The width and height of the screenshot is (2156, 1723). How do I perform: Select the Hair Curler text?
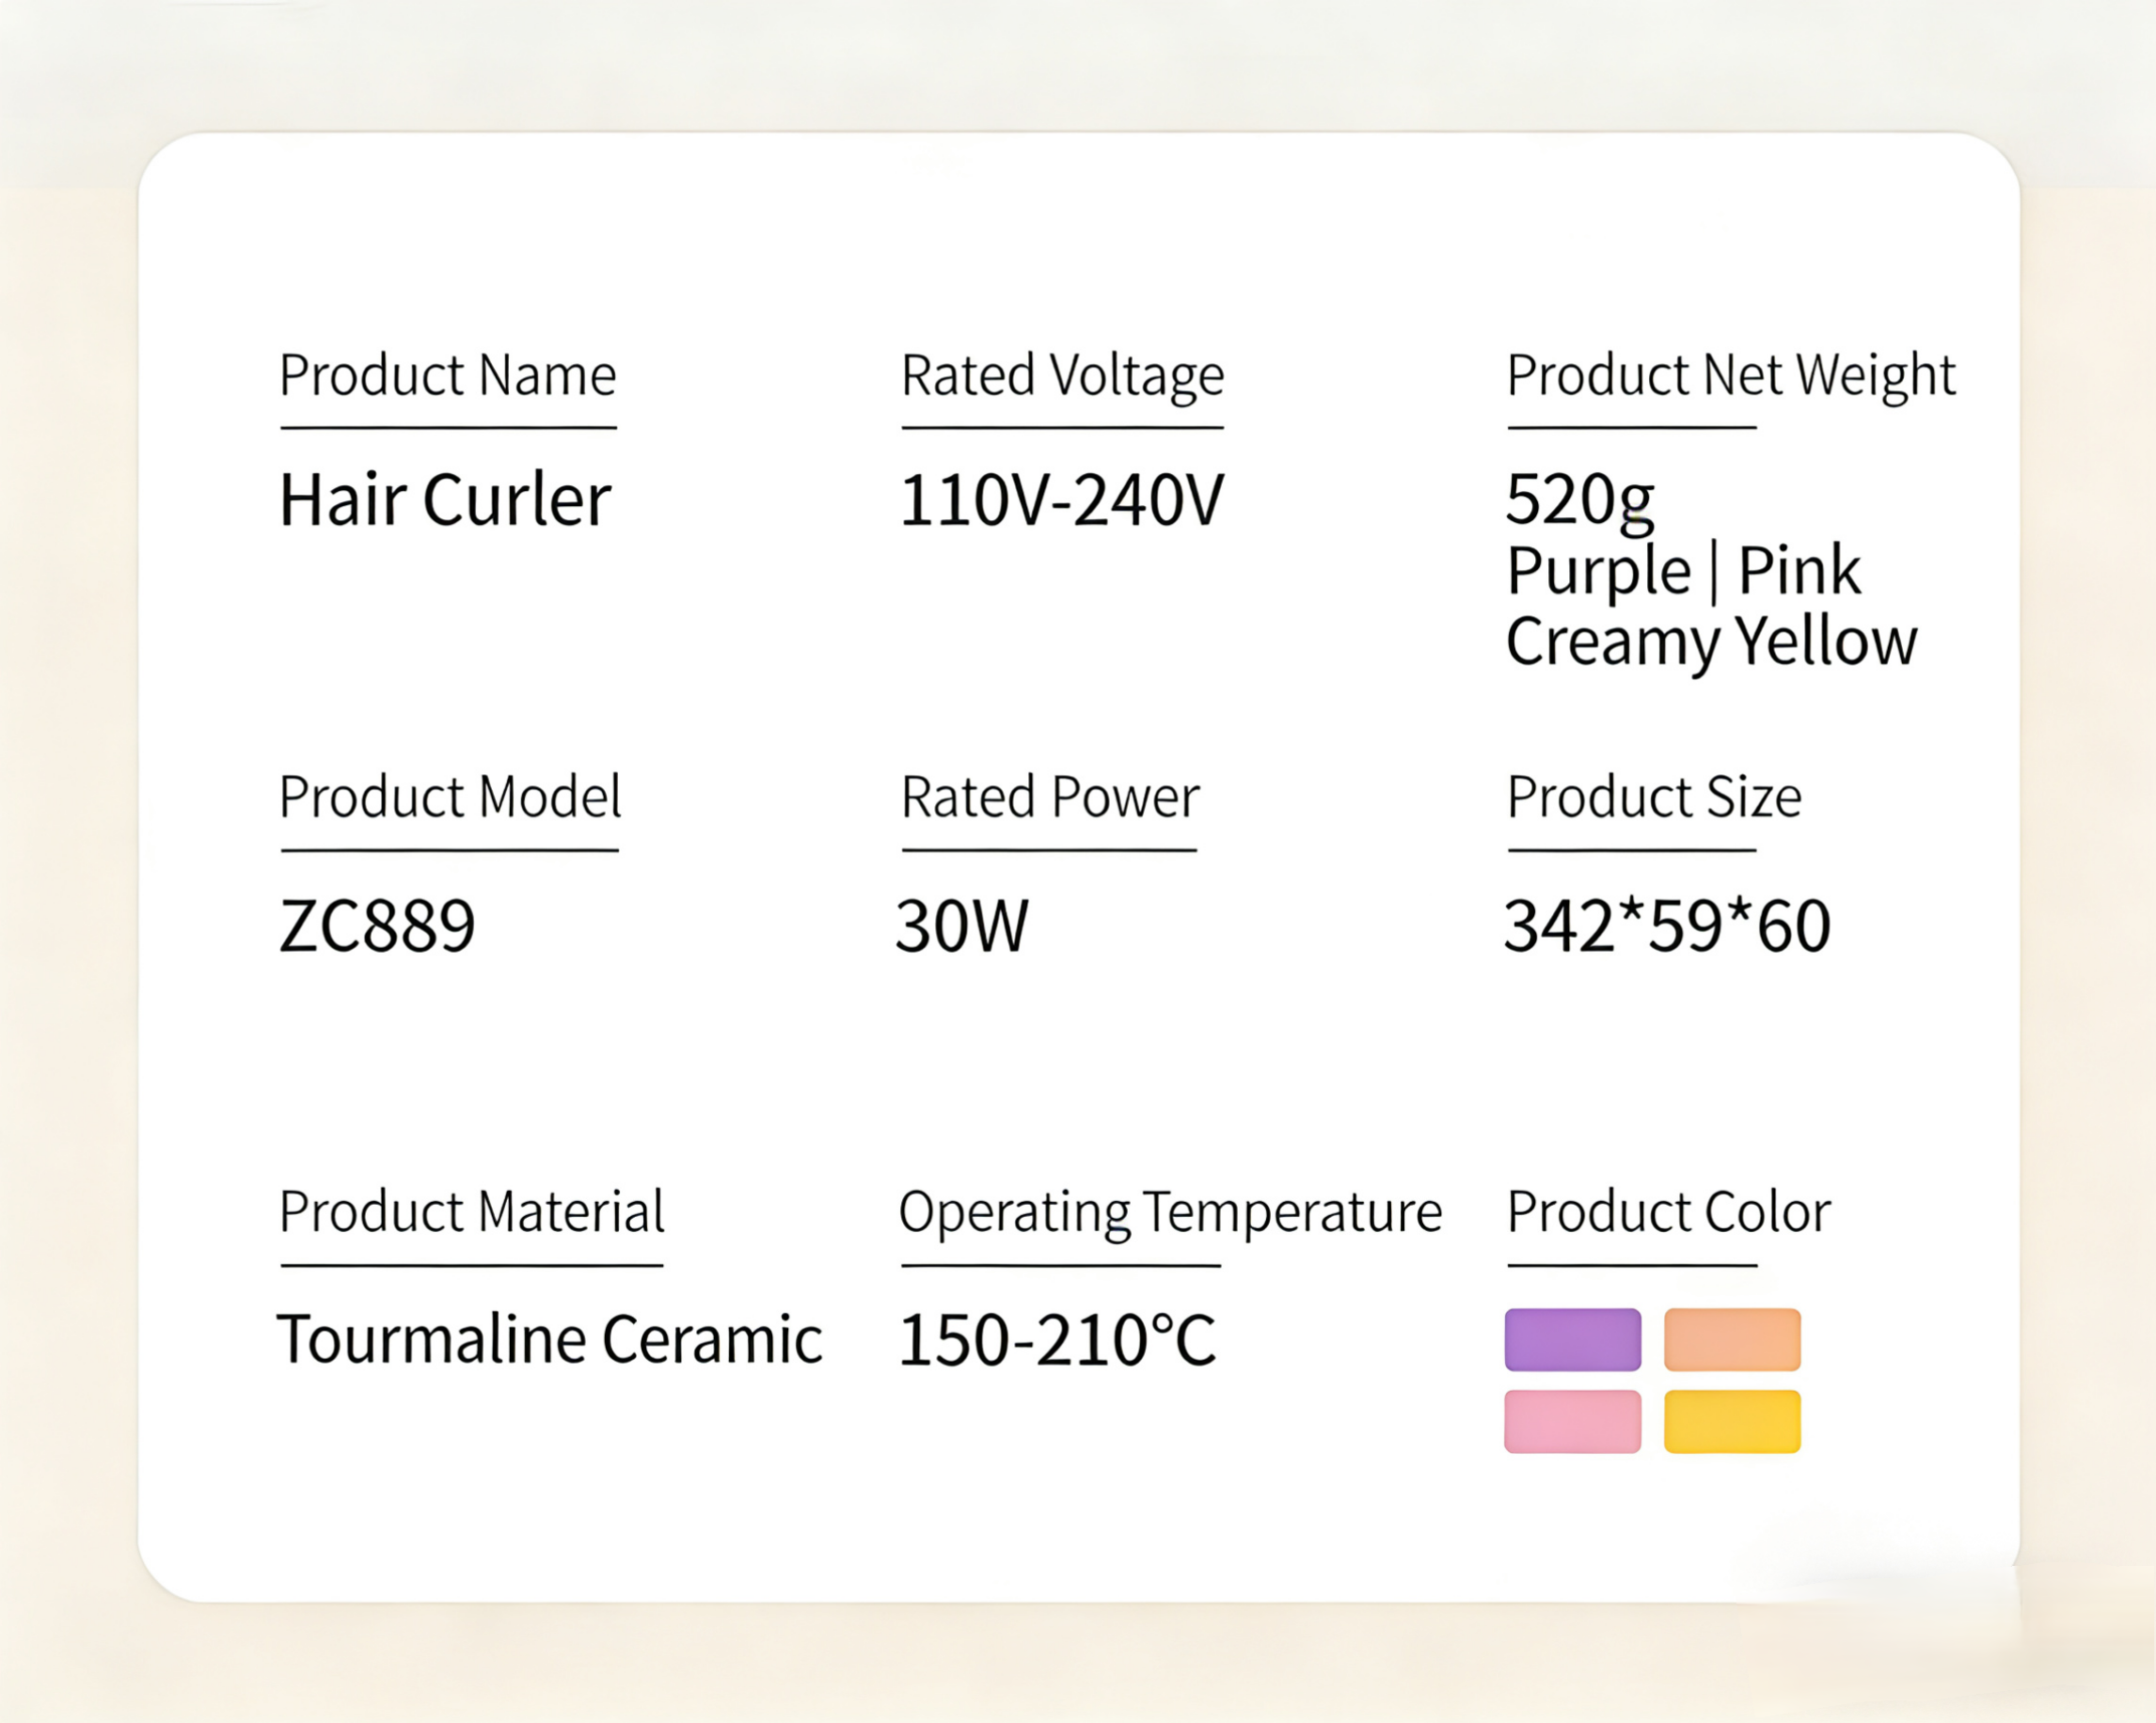[x=445, y=500]
